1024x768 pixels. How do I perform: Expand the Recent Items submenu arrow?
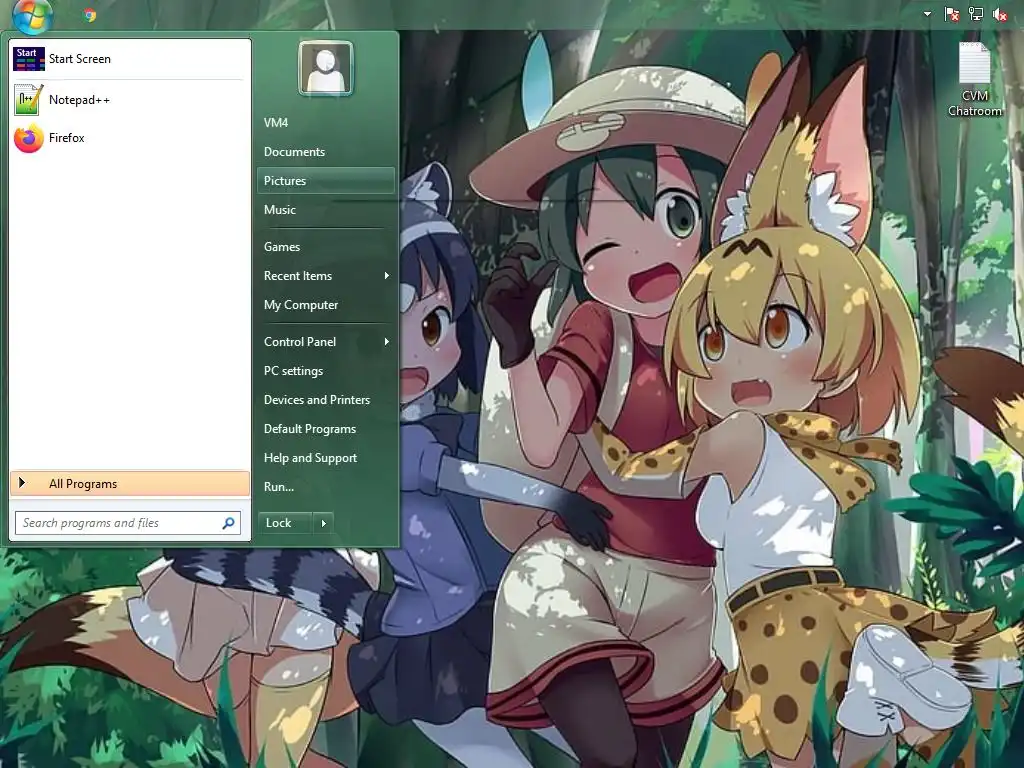(x=387, y=276)
